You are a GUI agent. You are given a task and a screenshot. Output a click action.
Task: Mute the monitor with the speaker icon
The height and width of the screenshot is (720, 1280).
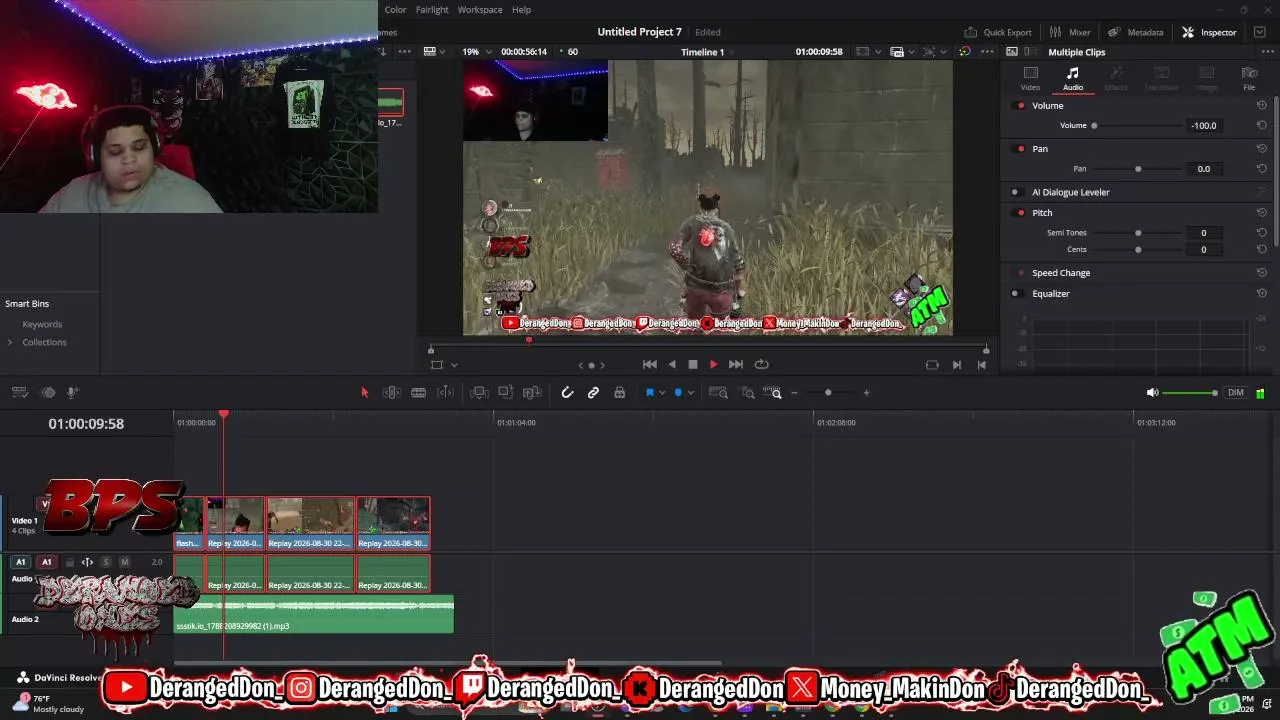coord(1152,393)
